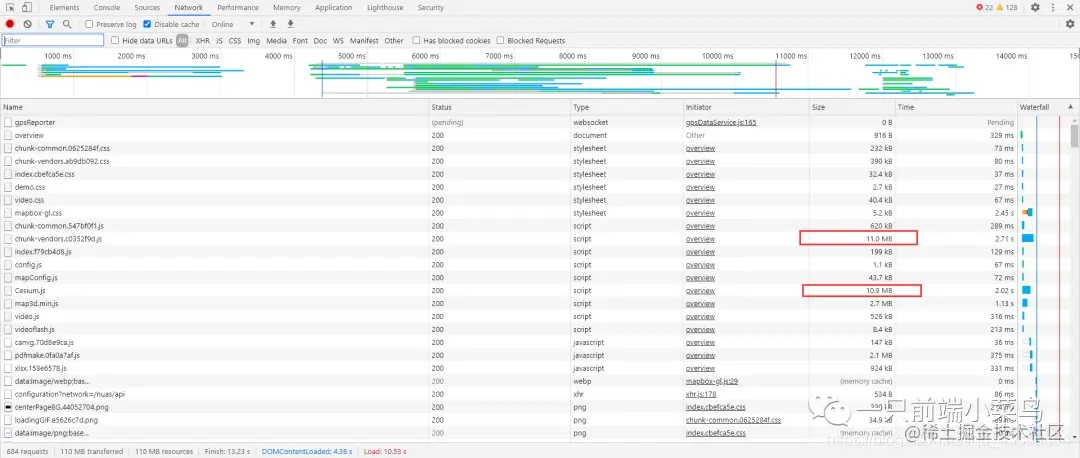
Task: Open the network search magnifier icon
Action: [x=67, y=24]
